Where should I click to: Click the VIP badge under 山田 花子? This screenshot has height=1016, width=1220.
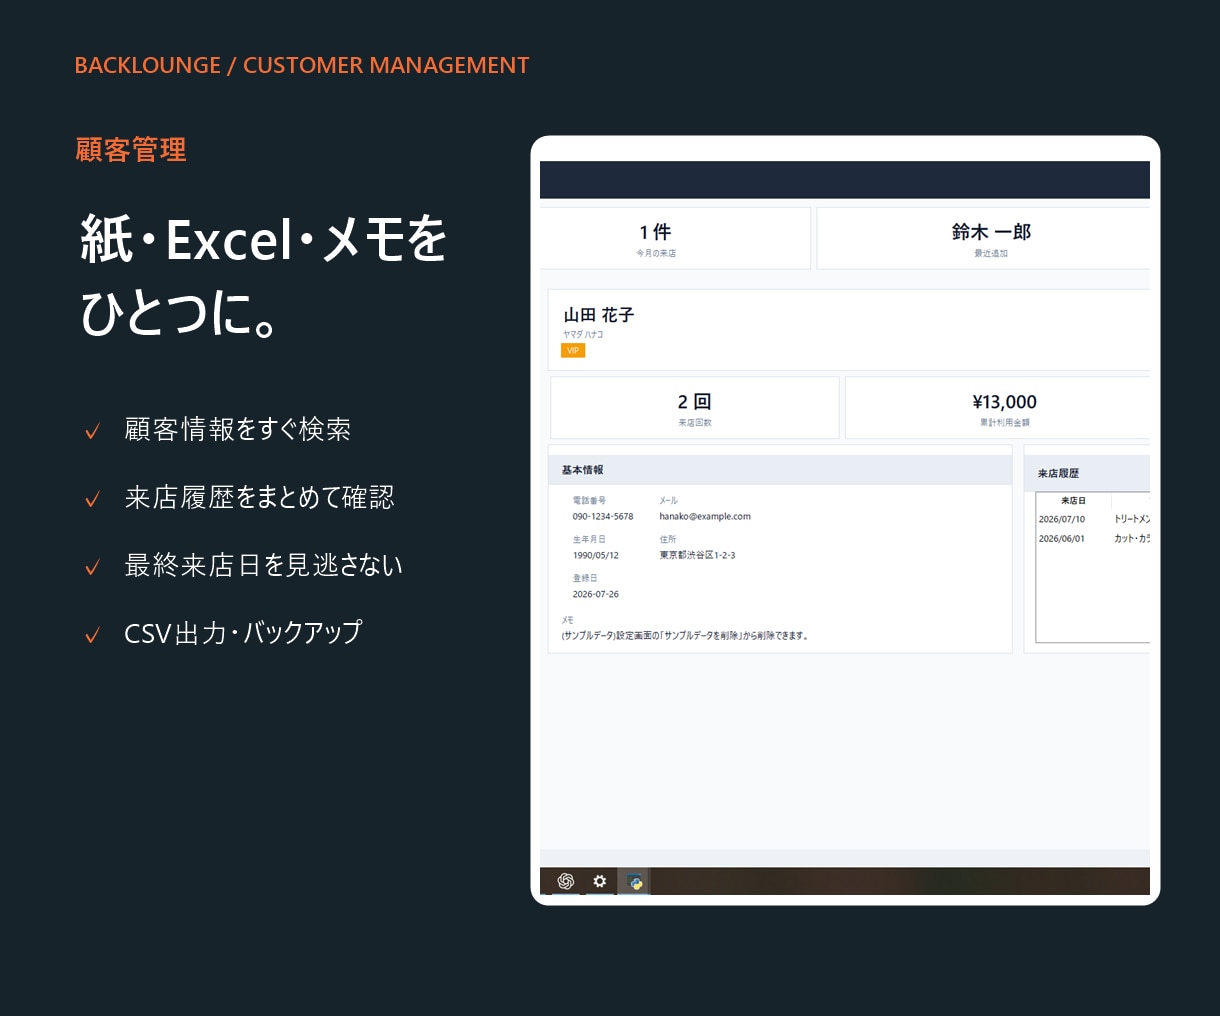(x=573, y=351)
